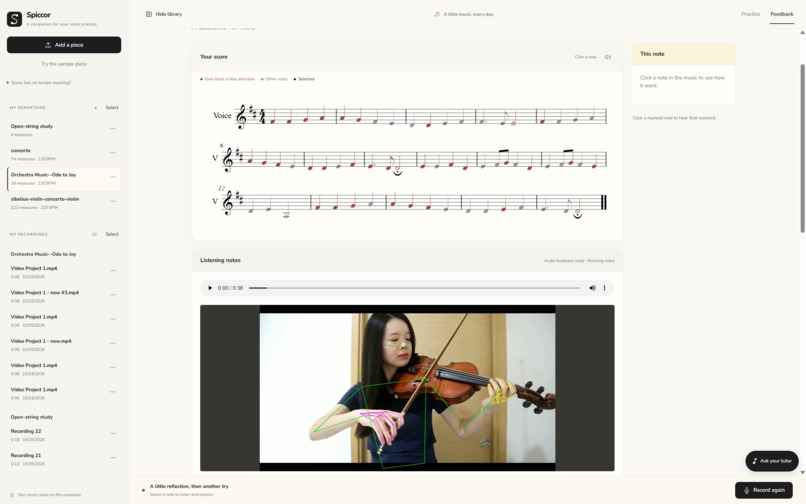Screen dimensions: 806x504
Task: Open options menu for Open-string study piece
Action: coord(113,129)
